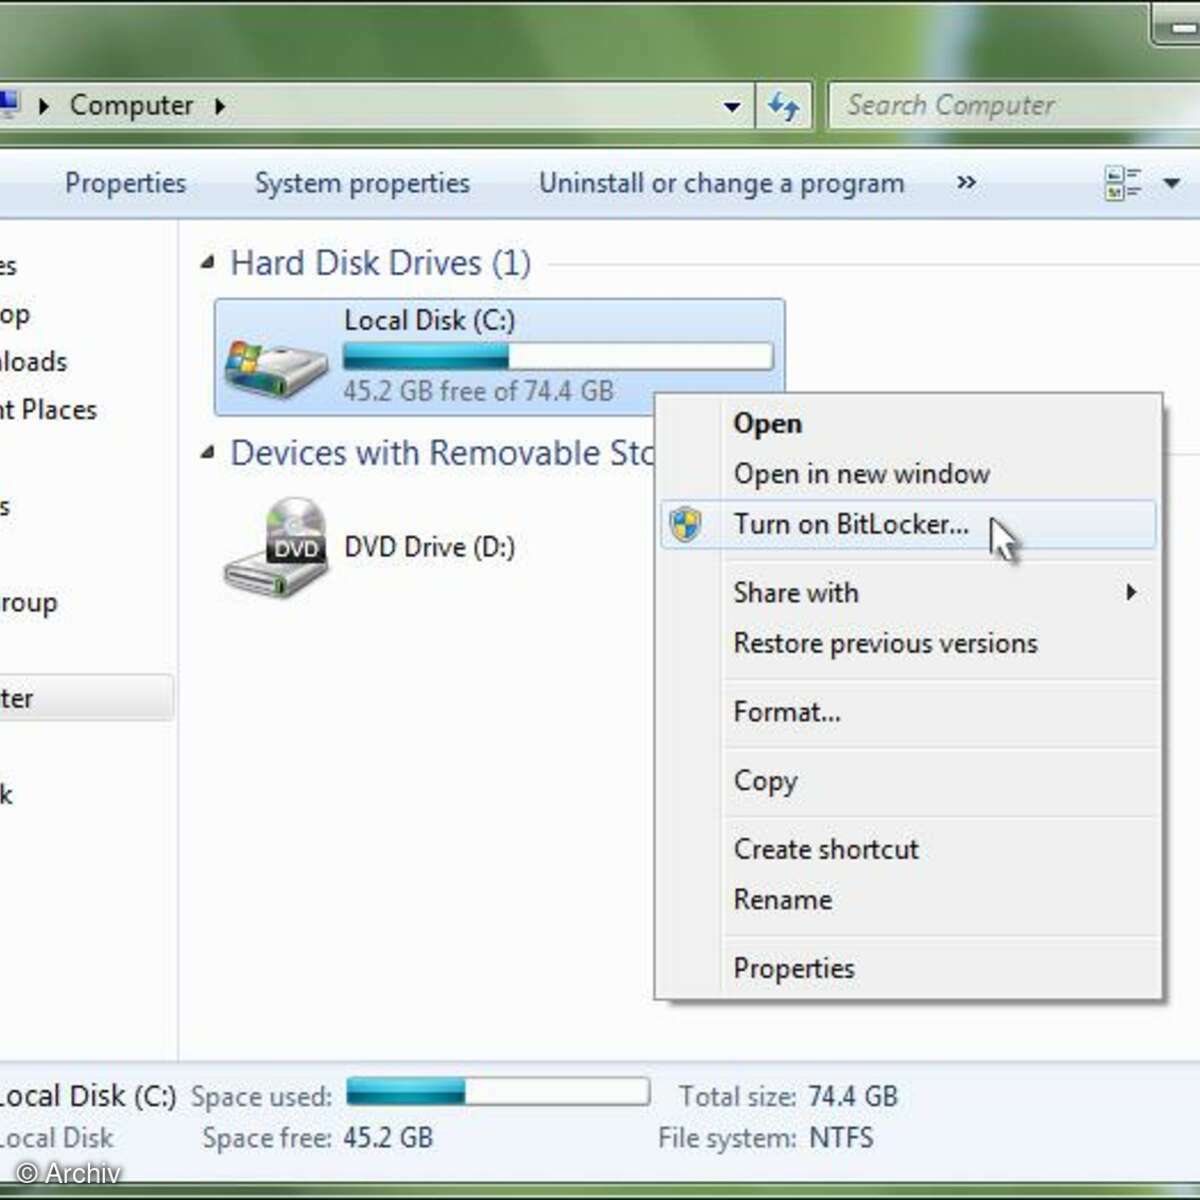Open the address bar history dropdown
Image resolution: width=1200 pixels, height=1200 pixels.
pyautogui.click(x=732, y=106)
